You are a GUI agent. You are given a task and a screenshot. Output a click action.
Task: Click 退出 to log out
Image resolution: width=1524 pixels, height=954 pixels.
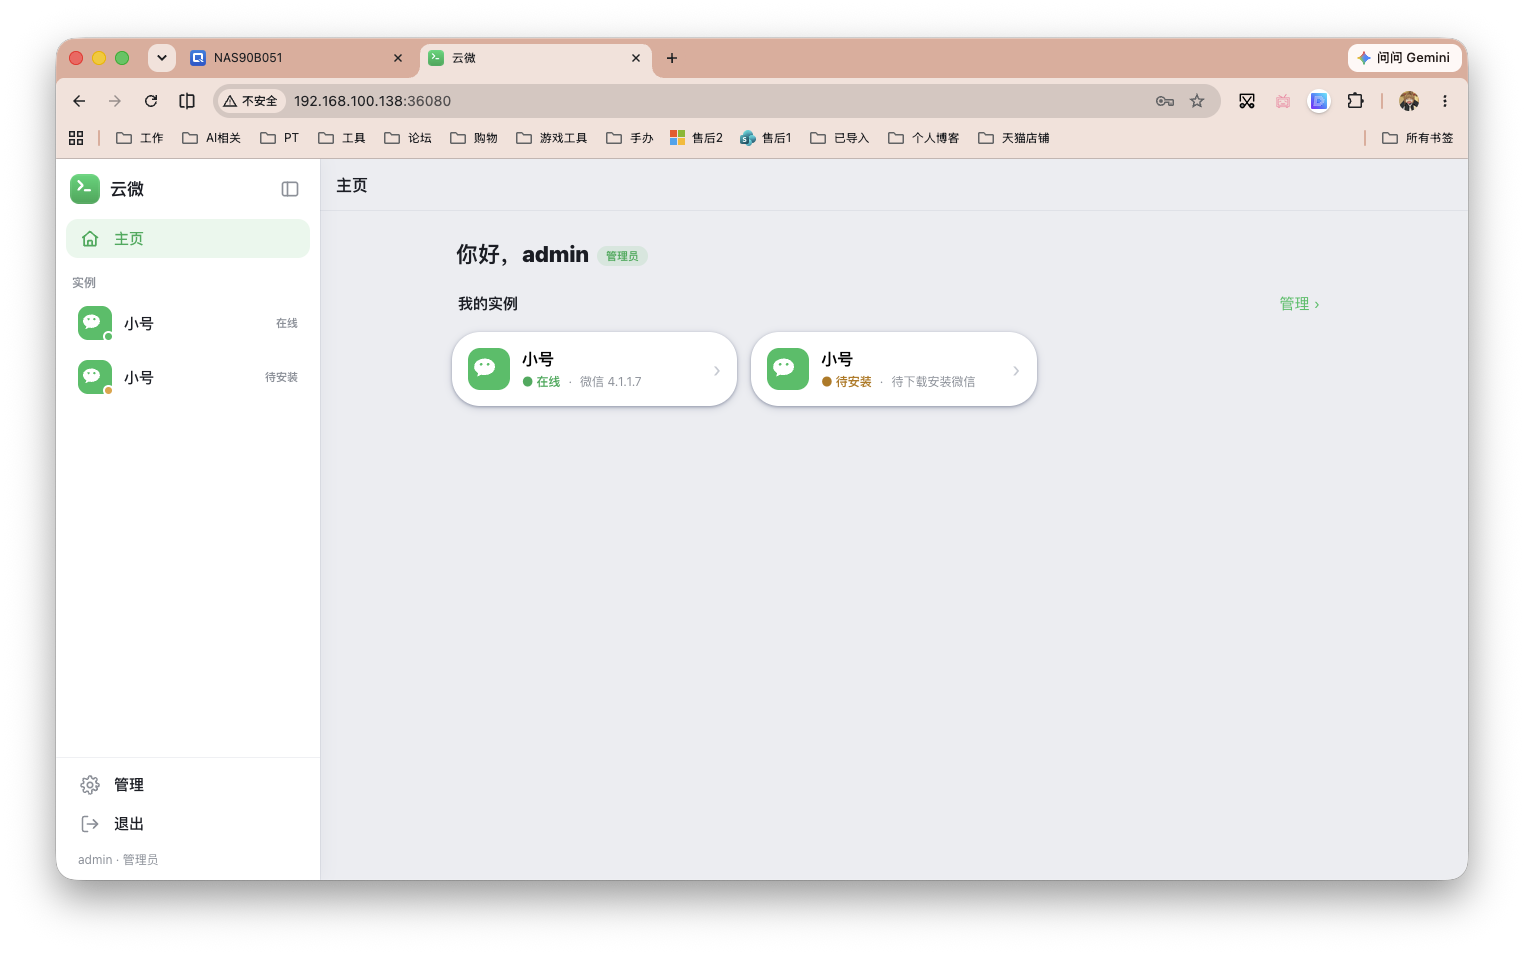(188, 824)
